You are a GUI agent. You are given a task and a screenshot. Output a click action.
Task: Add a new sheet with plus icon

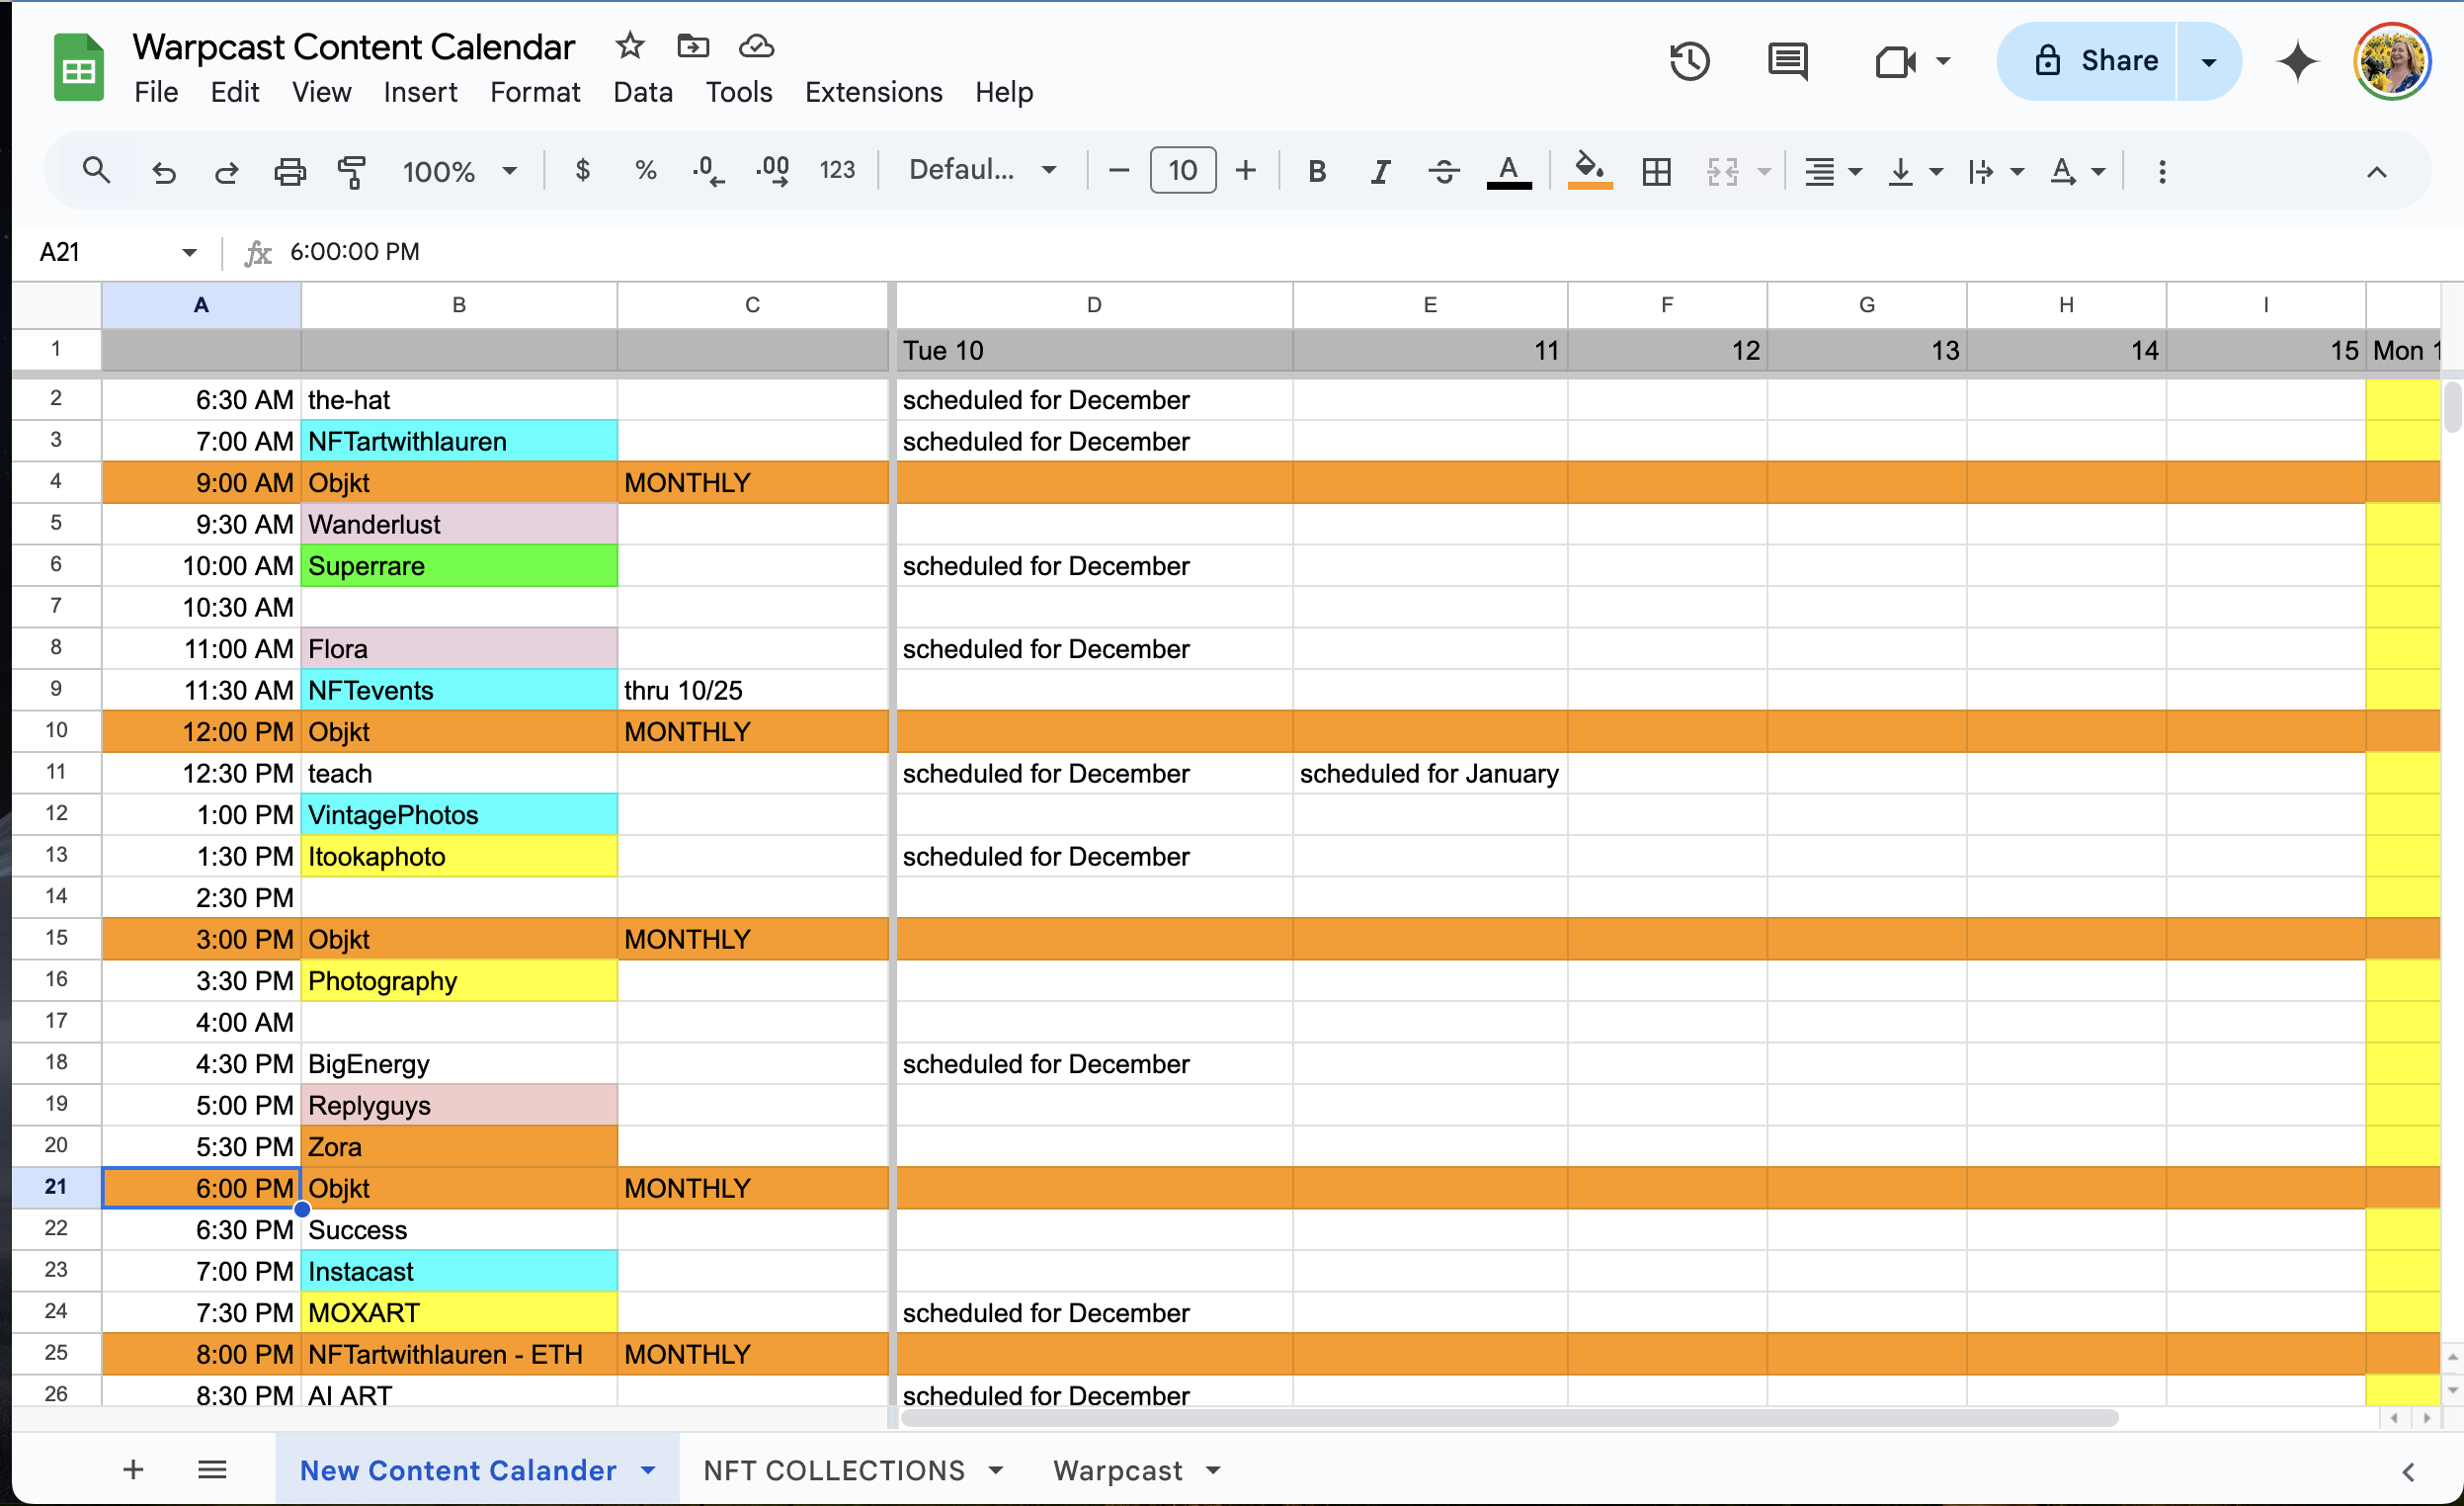pyautogui.click(x=133, y=1470)
